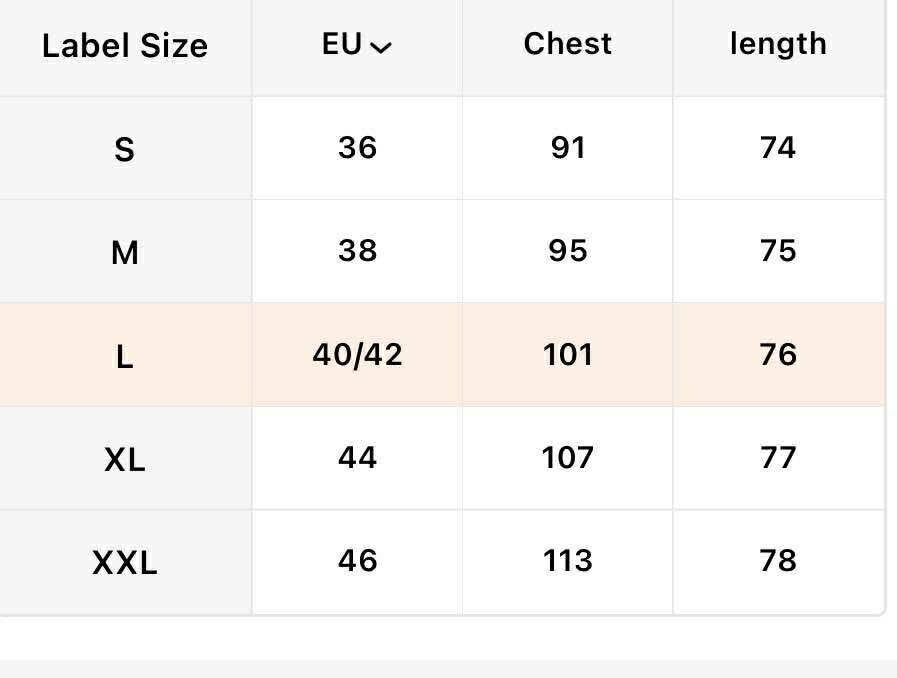Click length value 74 cell
The width and height of the screenshot is (897, 678).
click(x=778, y=148)
